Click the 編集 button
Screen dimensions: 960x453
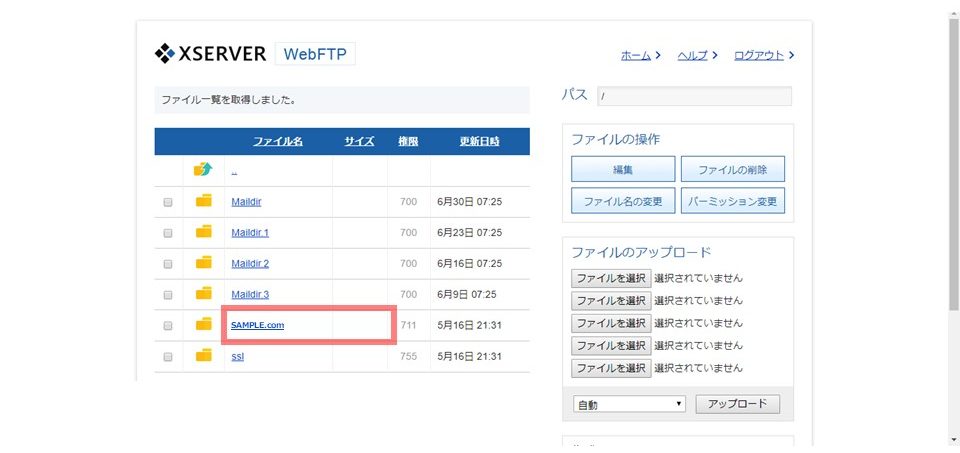(x=623, y=169)
